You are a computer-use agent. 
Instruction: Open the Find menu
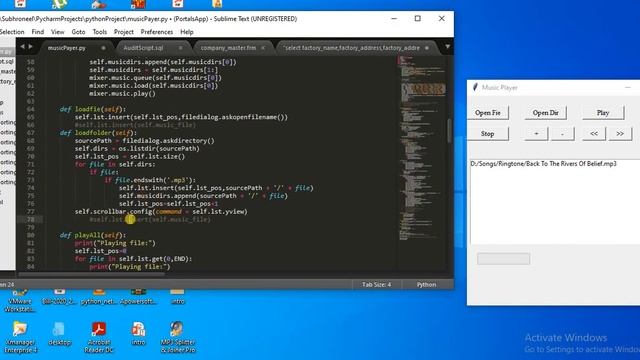[38, 32]
